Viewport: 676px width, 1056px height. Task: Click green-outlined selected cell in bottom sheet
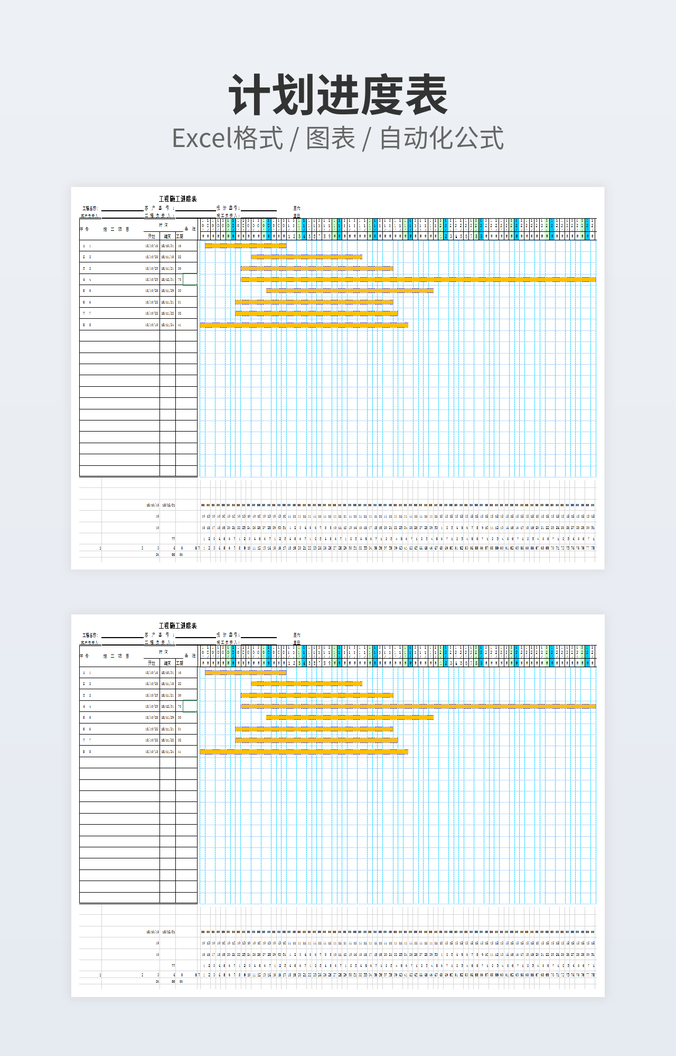click(x=190, y=706)
